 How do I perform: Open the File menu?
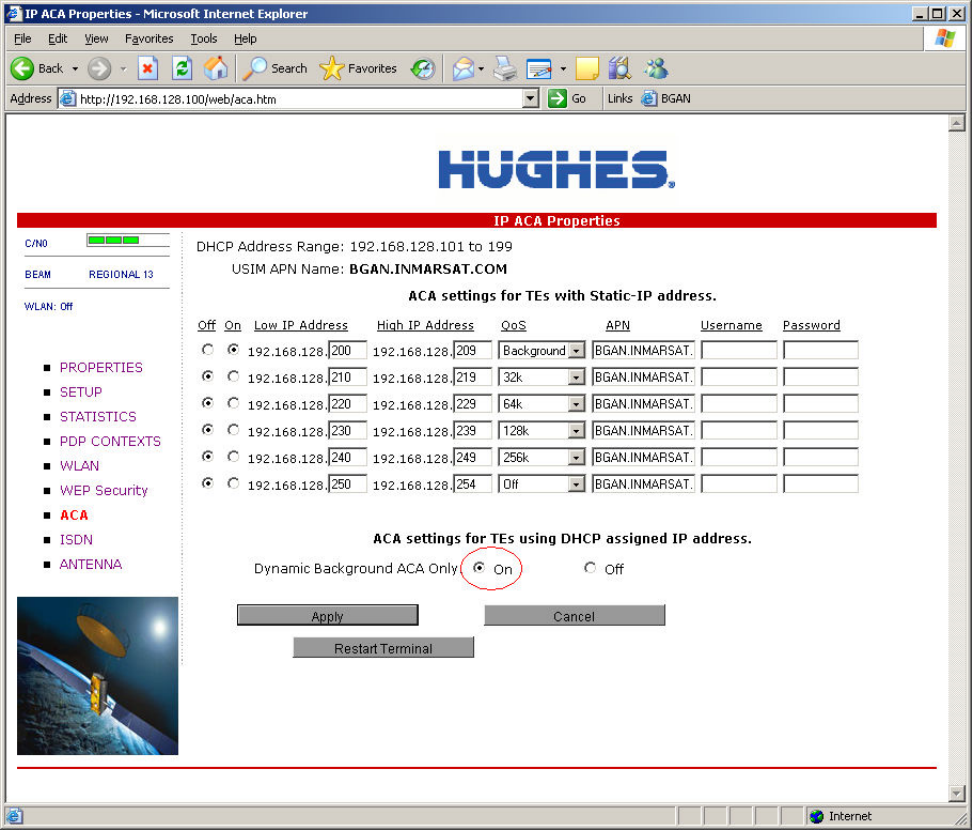pyautogui.click(x=22, y=38)
